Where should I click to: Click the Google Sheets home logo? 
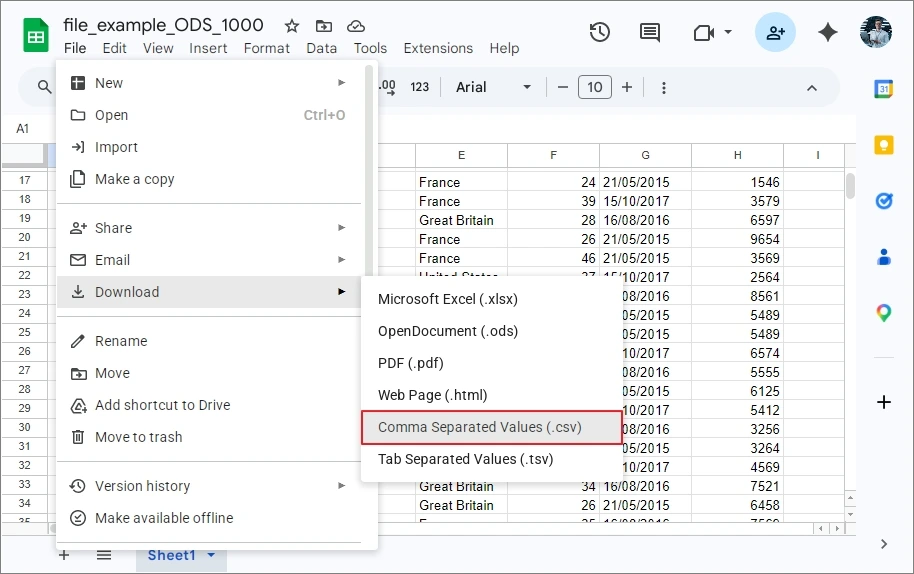pyautogui.click(x=36, y=35)
